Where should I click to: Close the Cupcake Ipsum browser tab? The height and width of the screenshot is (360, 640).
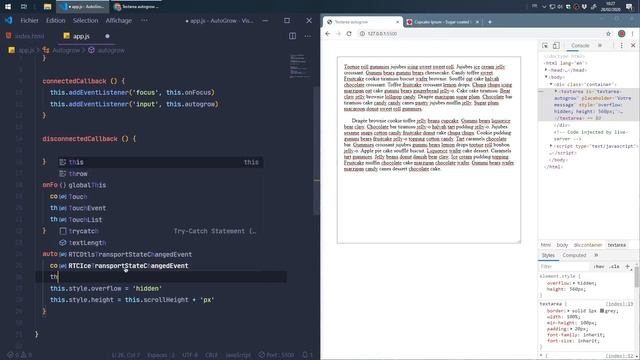[477, 22]
